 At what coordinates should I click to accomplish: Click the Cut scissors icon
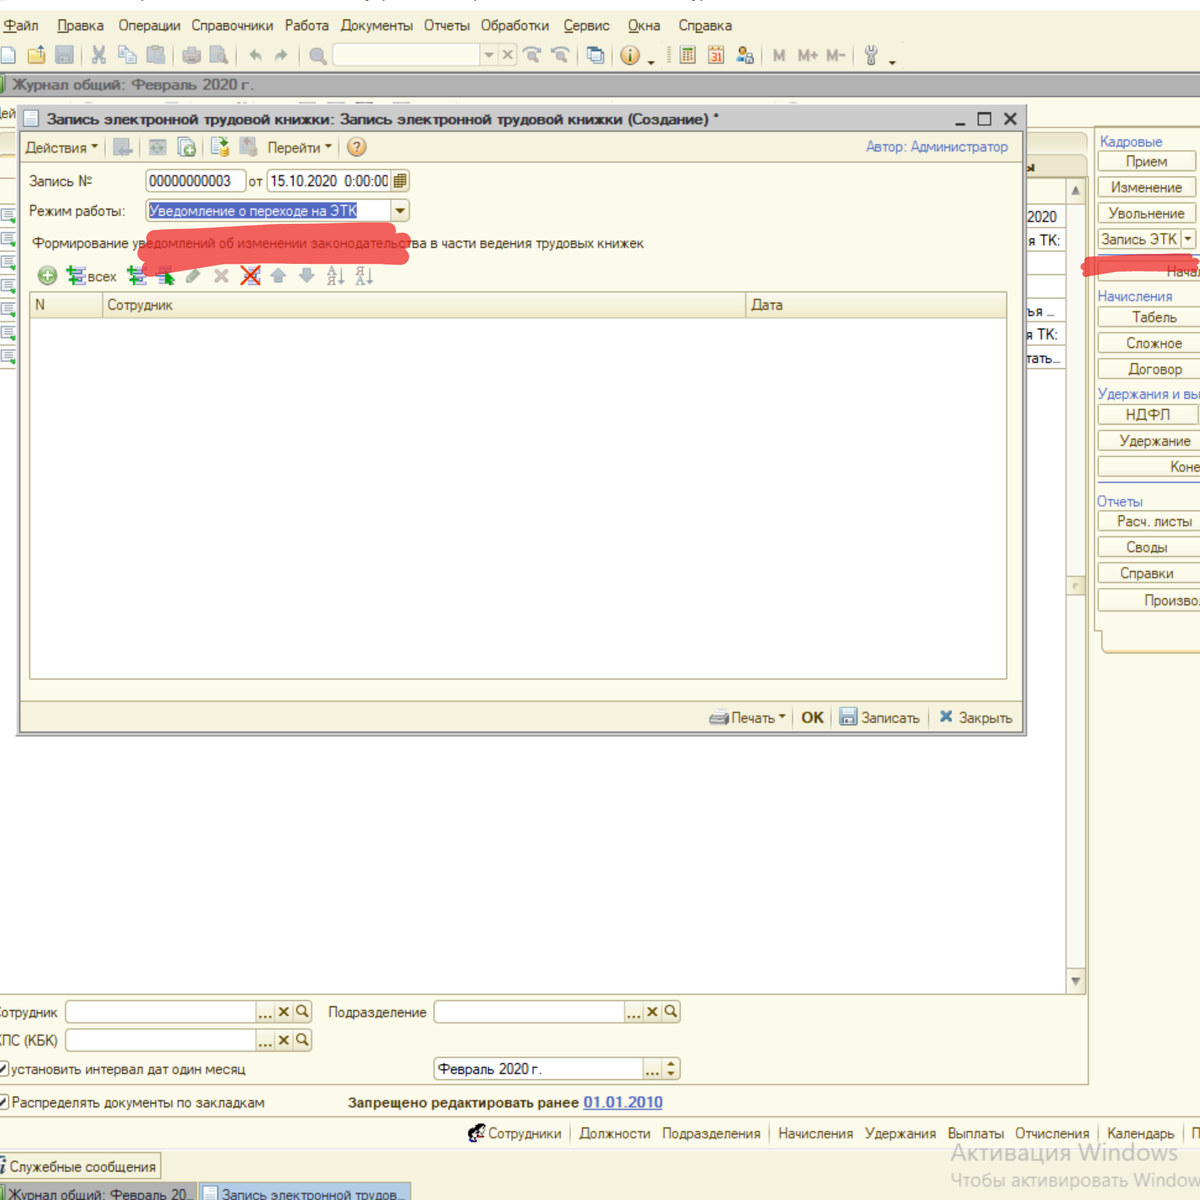[99, 56]
